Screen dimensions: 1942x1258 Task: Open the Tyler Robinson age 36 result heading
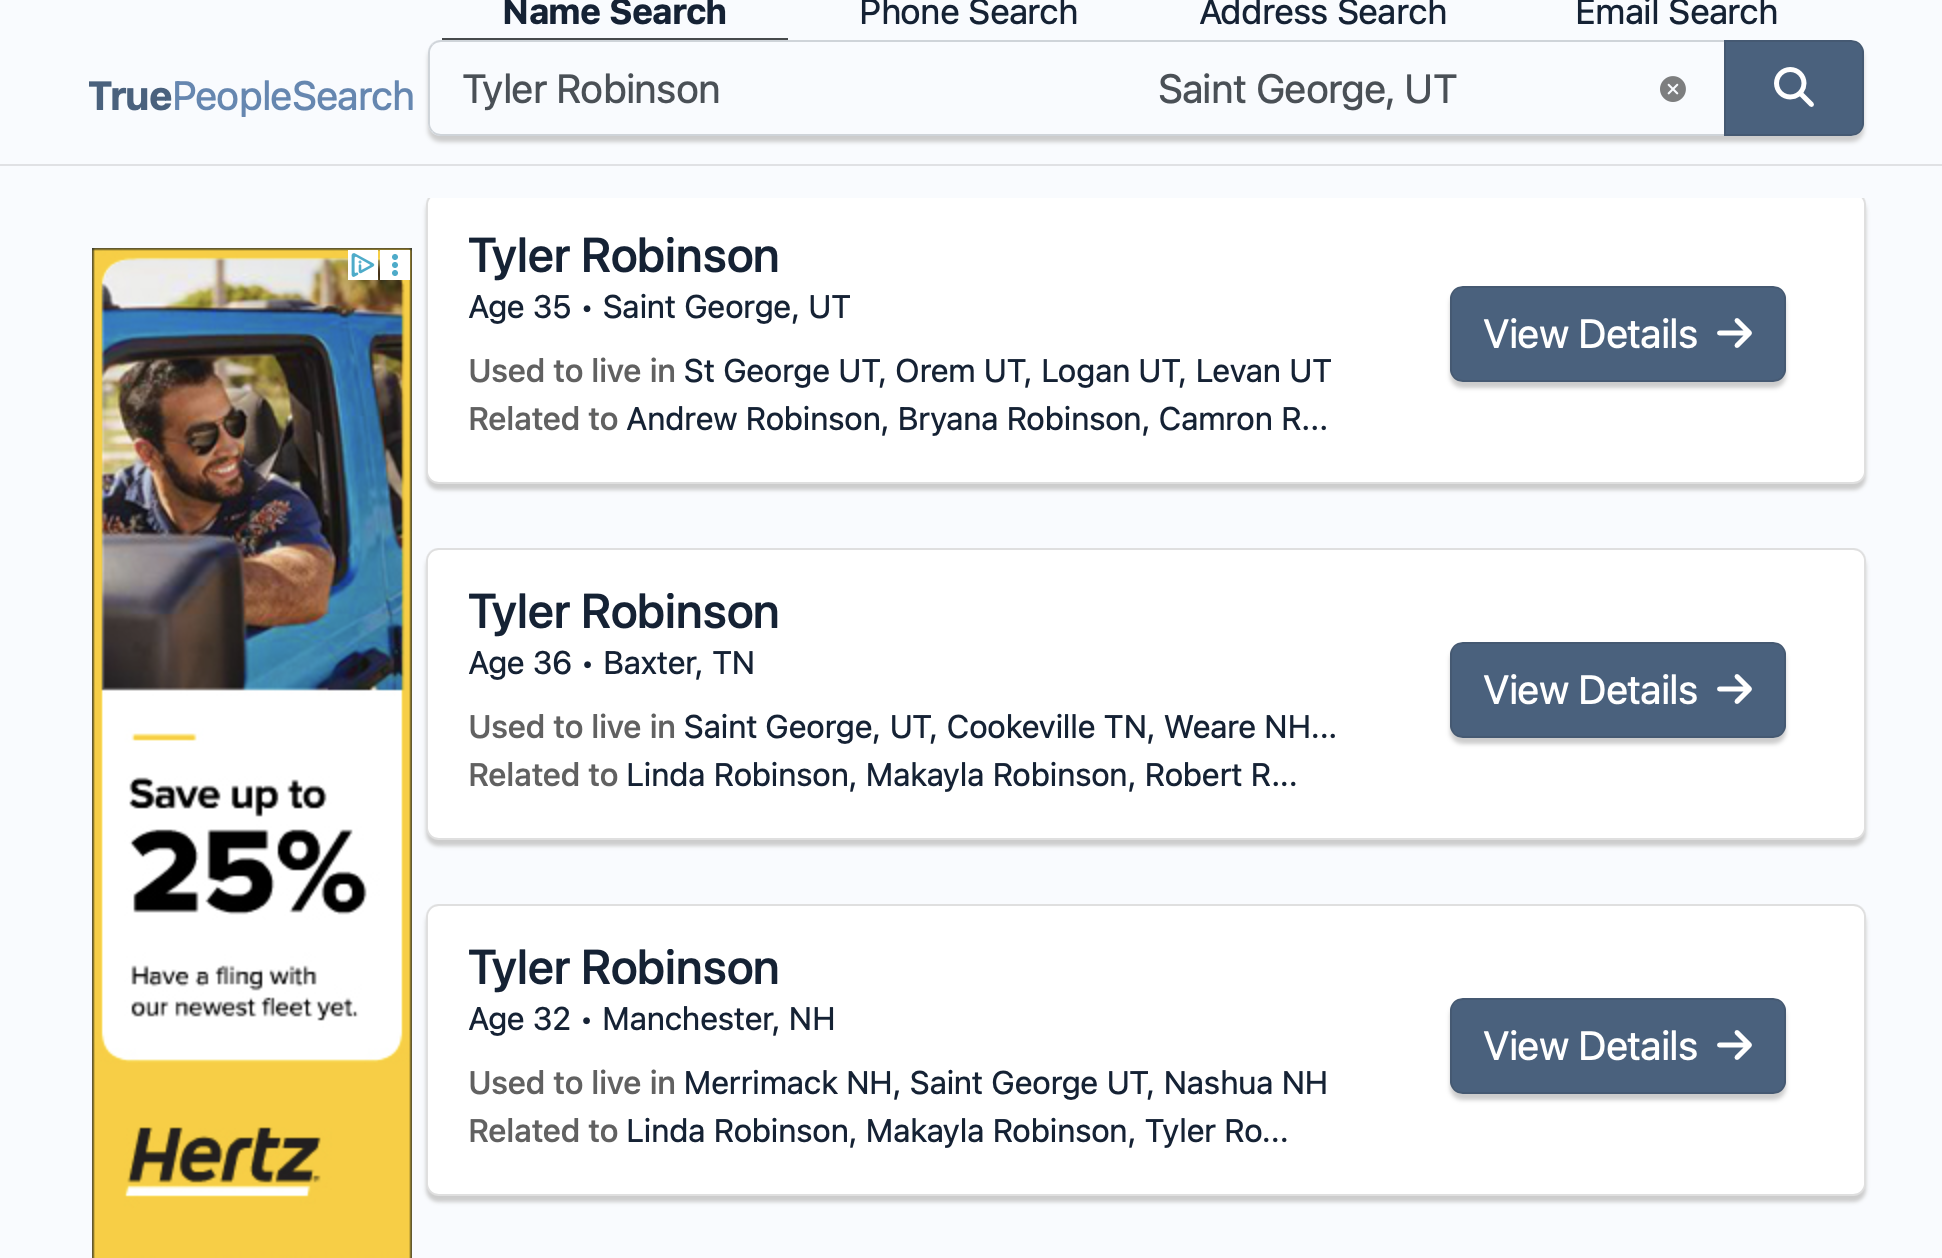tap(623, 612)
